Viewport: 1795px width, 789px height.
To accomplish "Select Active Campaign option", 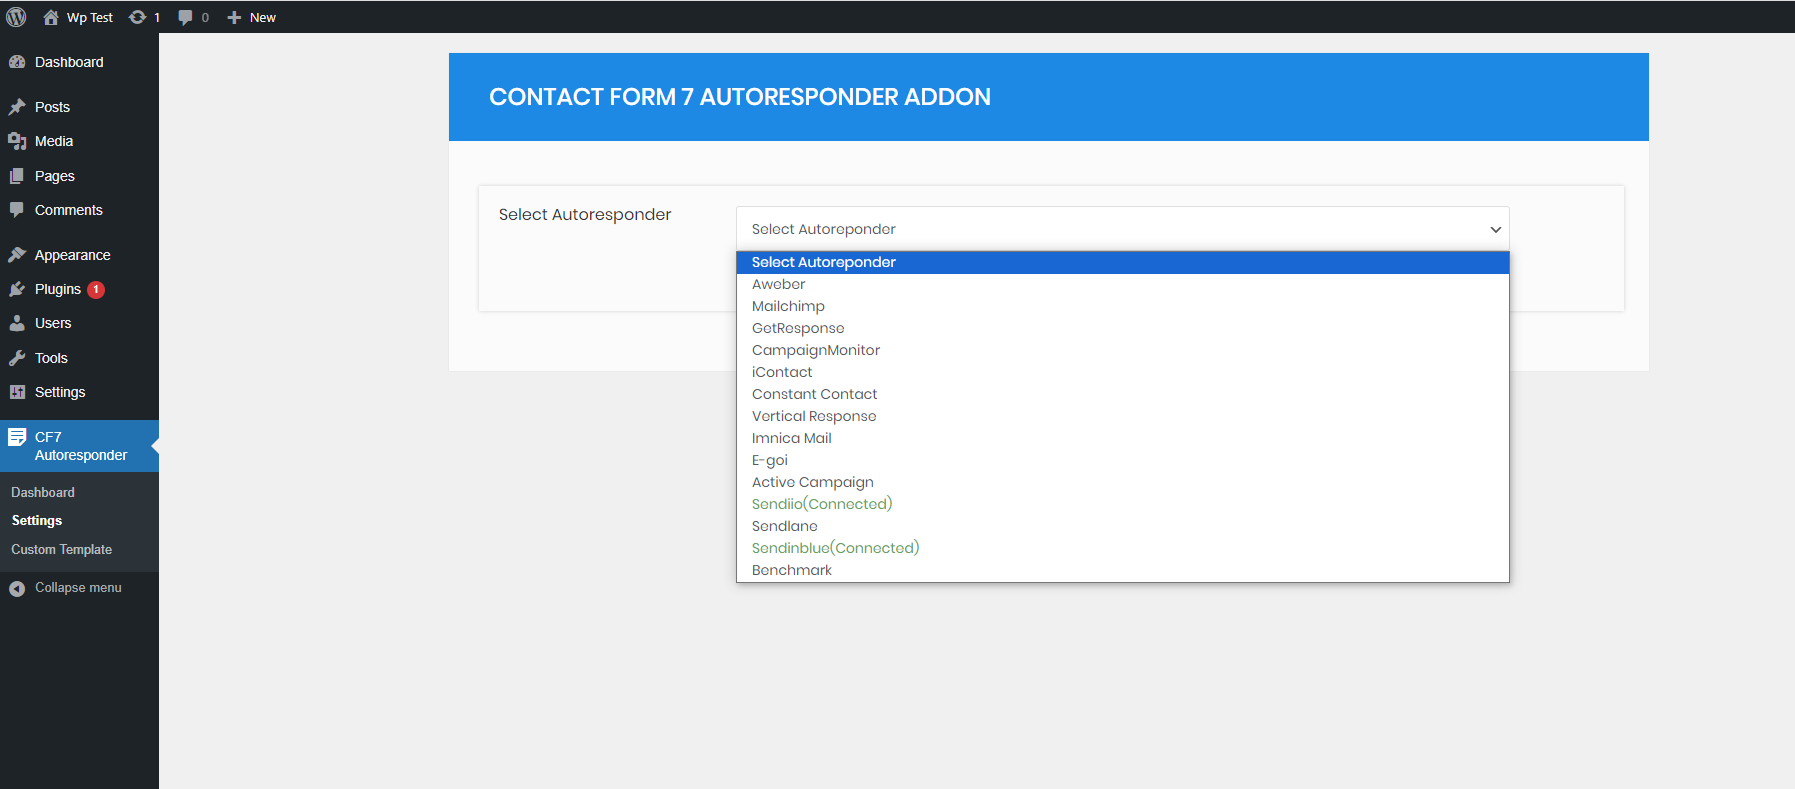I will coord(1122,482).
